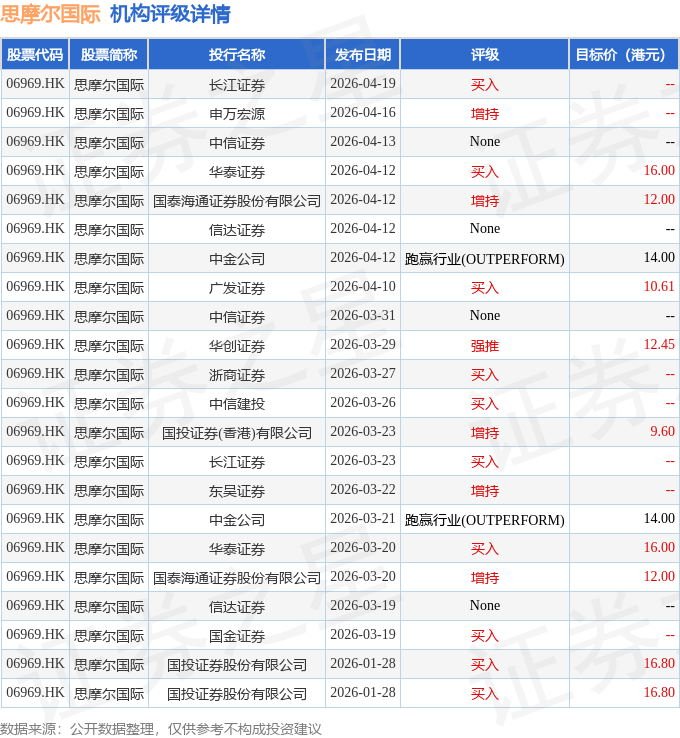Select 中金公司 in the 2026-04-12 row
This screenshot has height=738, width=680.
coord(237,259)
